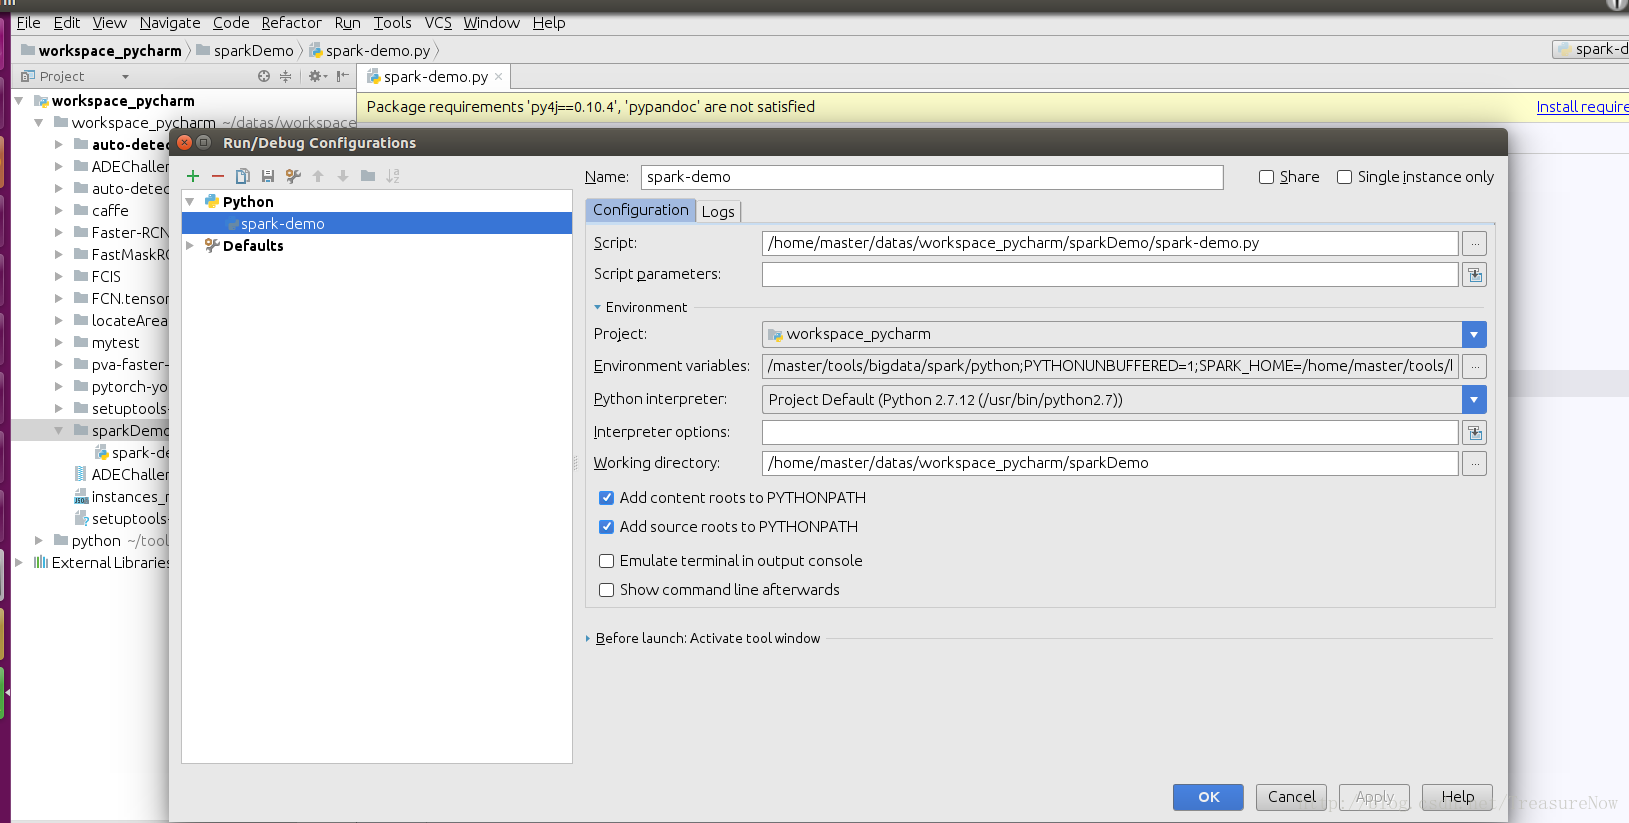Click the Apply button

1374,797
